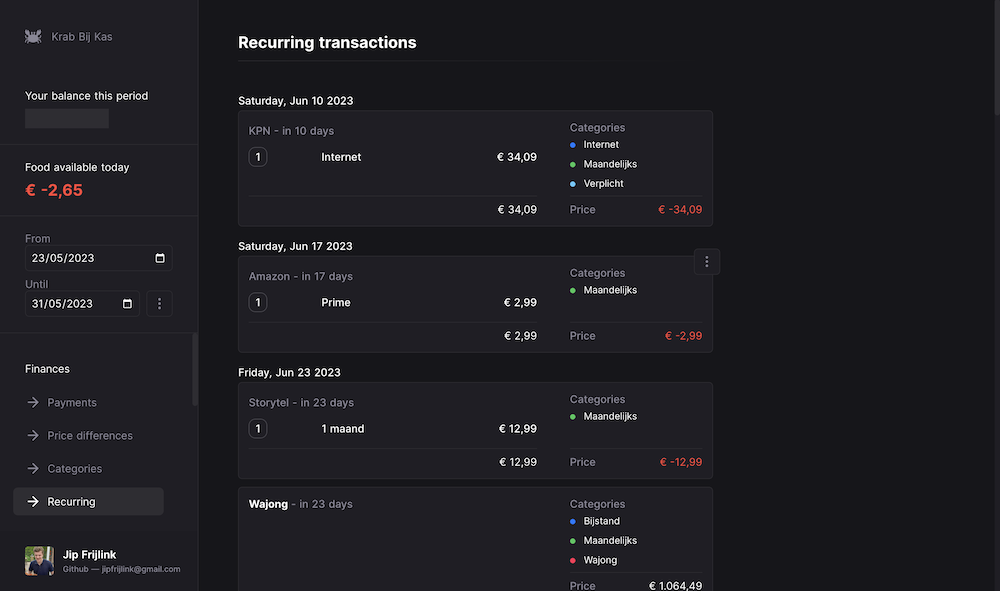Open the calendar icon in the From field
Screen dimensions: 1000x591
point(159,258)
